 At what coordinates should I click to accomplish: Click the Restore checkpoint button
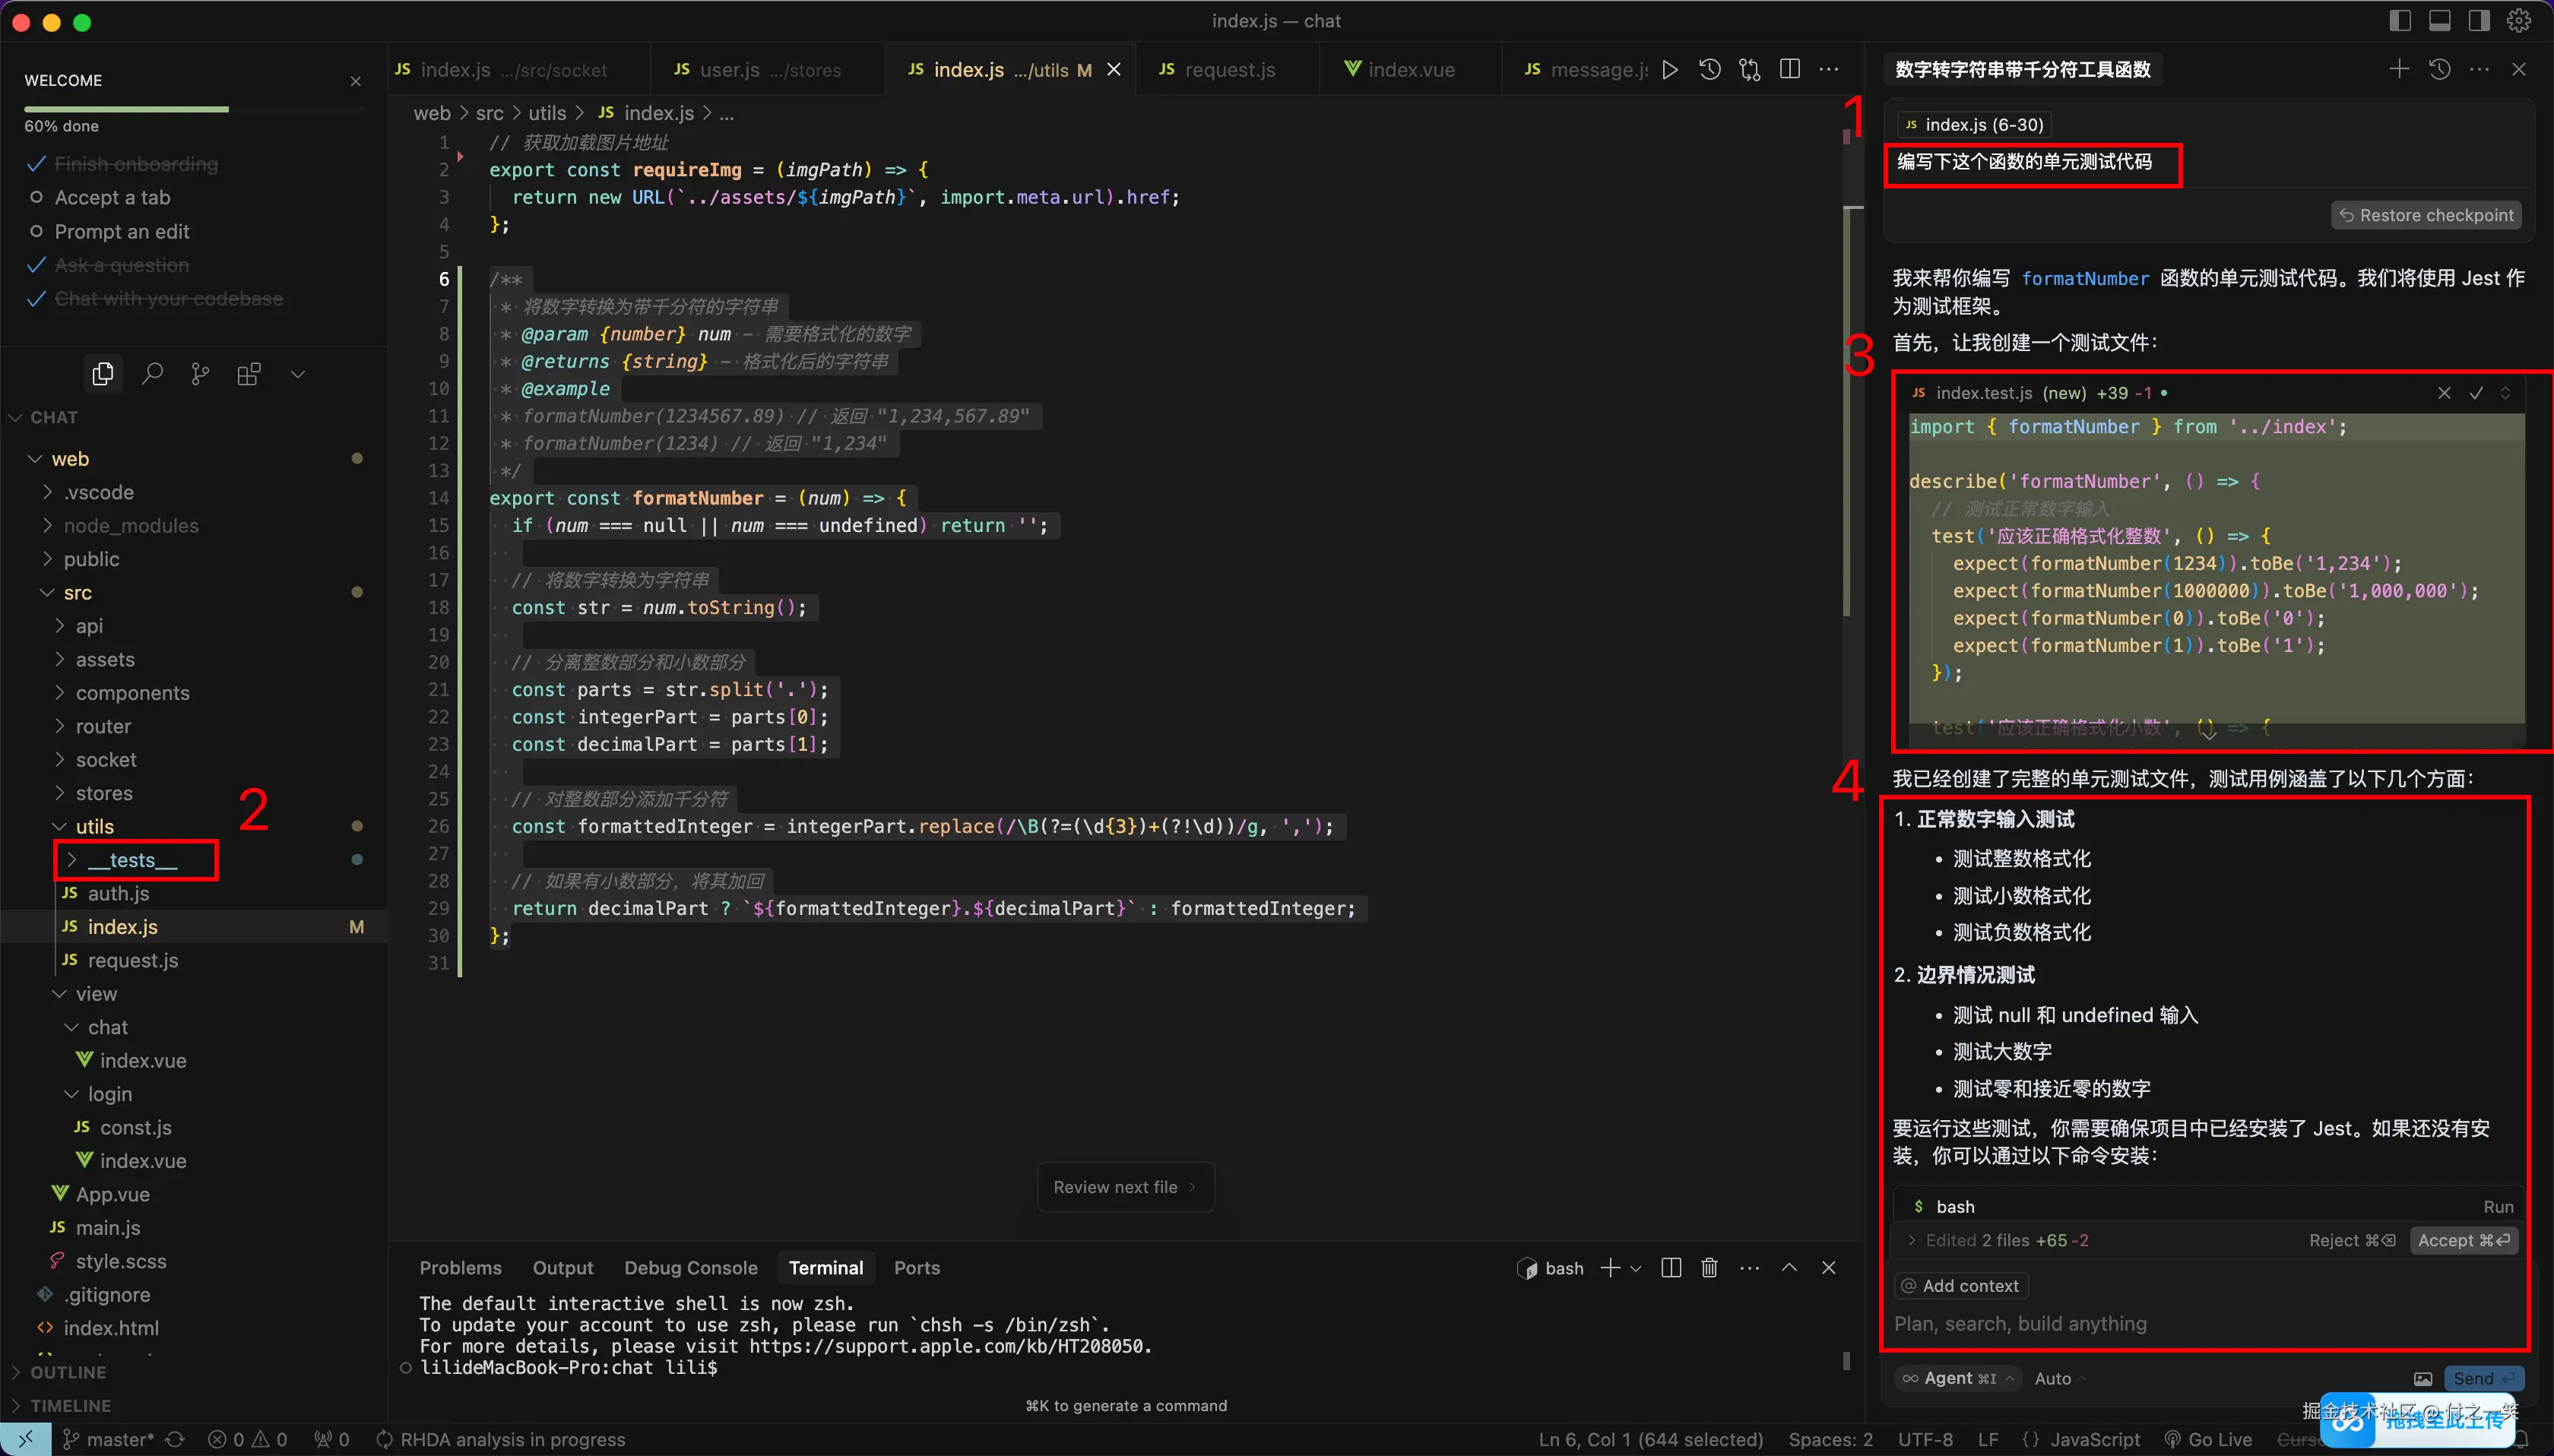click(2427, 215)
